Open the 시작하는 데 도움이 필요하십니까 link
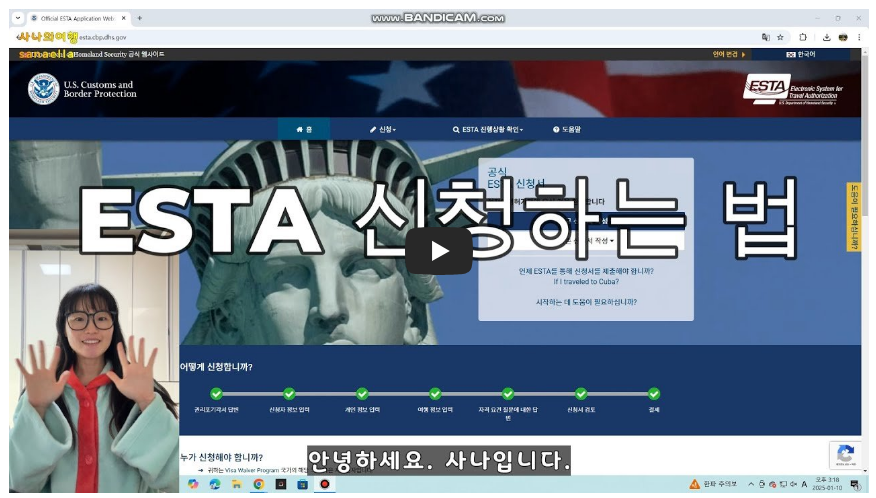This screenshot has width=876, height=498. click(586, 302)
